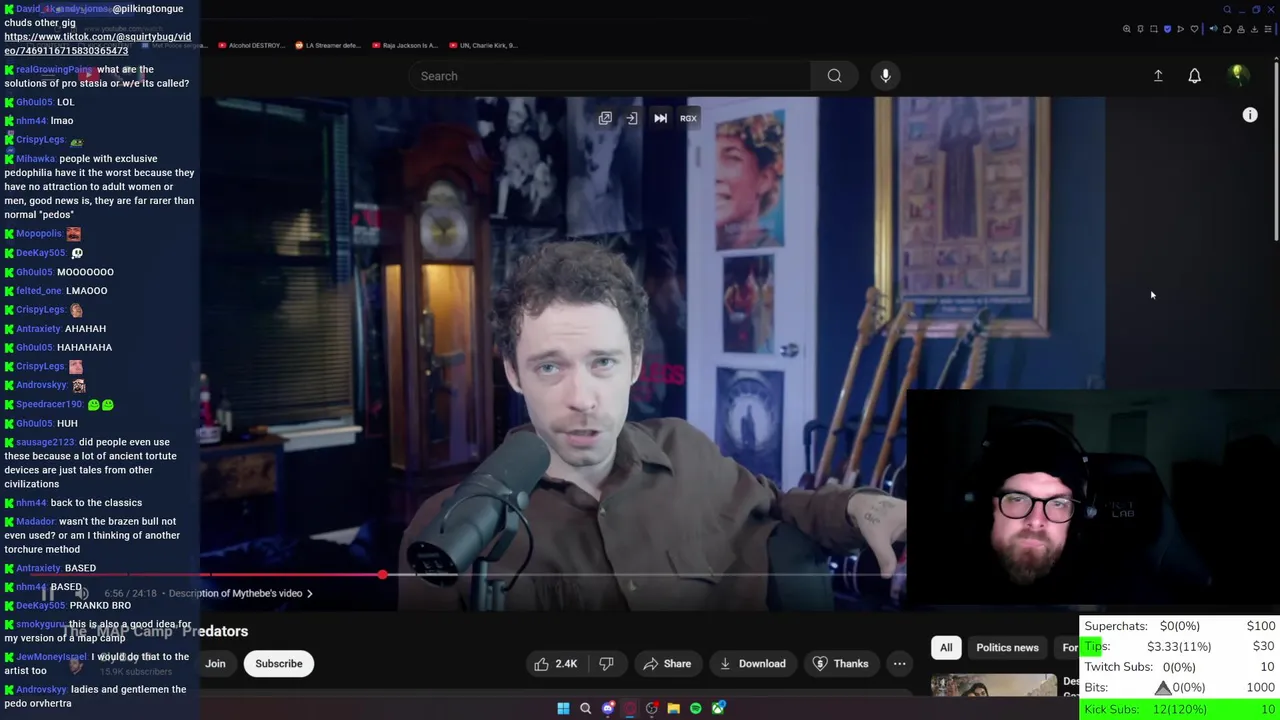The image size is (1280, 720).
Task: Open OBS Studio from the taskbar
Action: click(x=652, y=708)
